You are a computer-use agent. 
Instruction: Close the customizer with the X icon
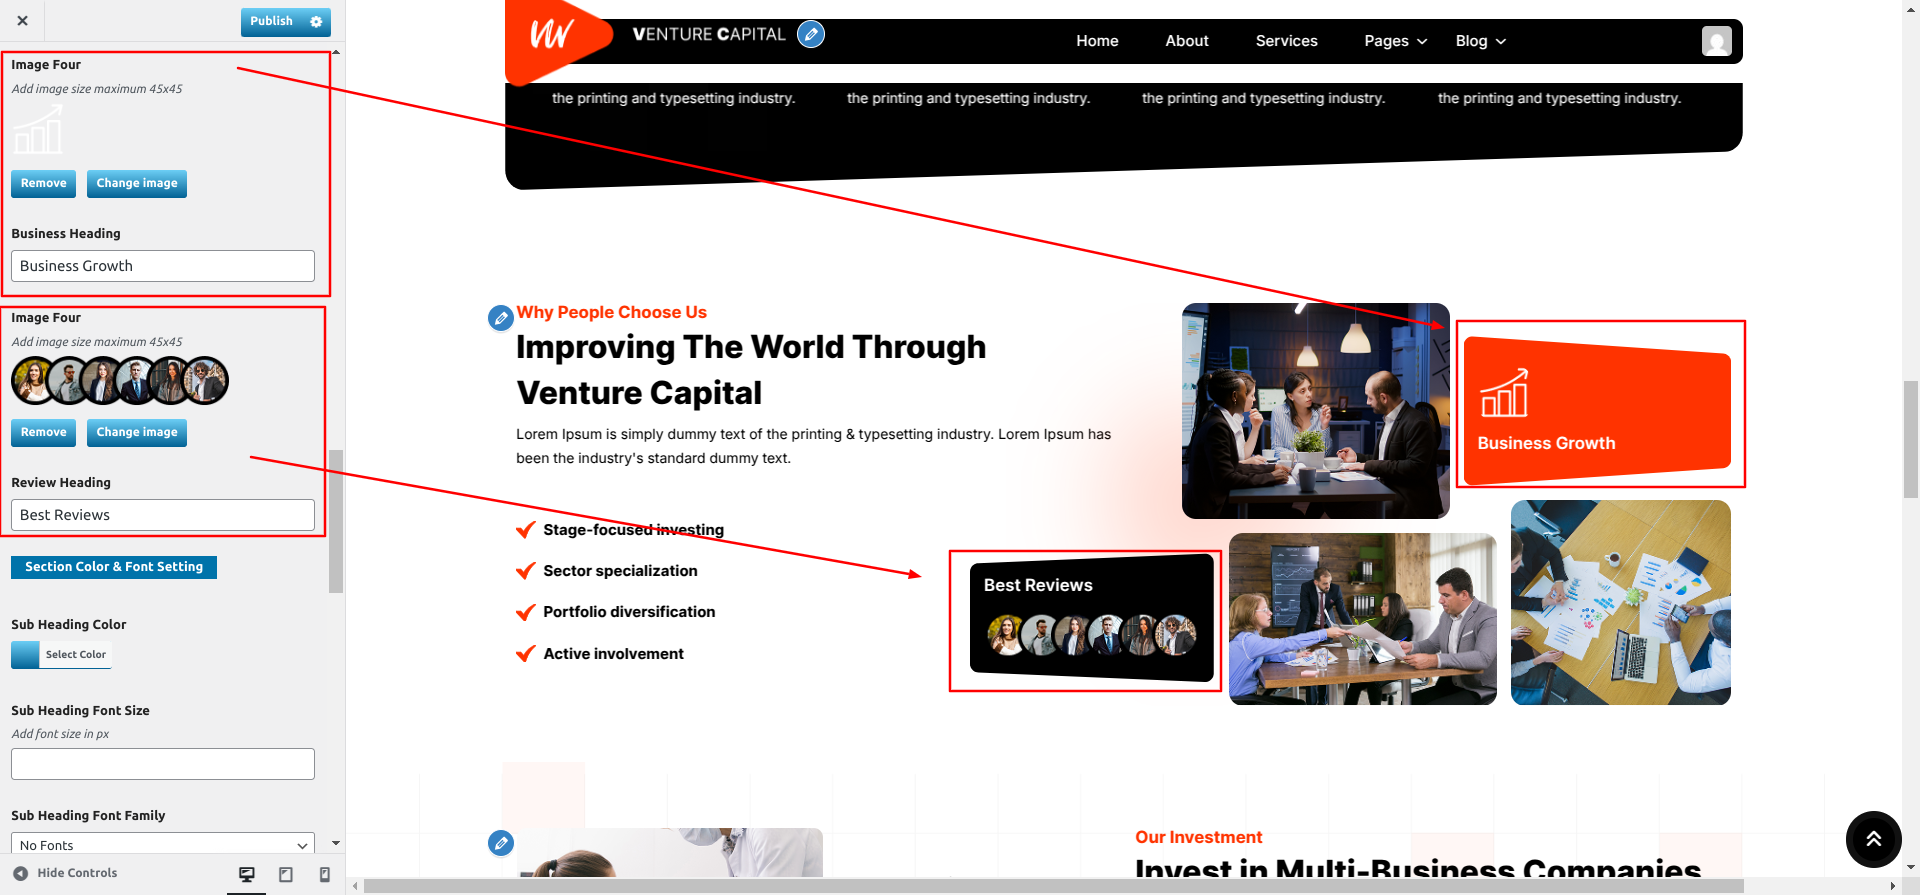[22, 20]
